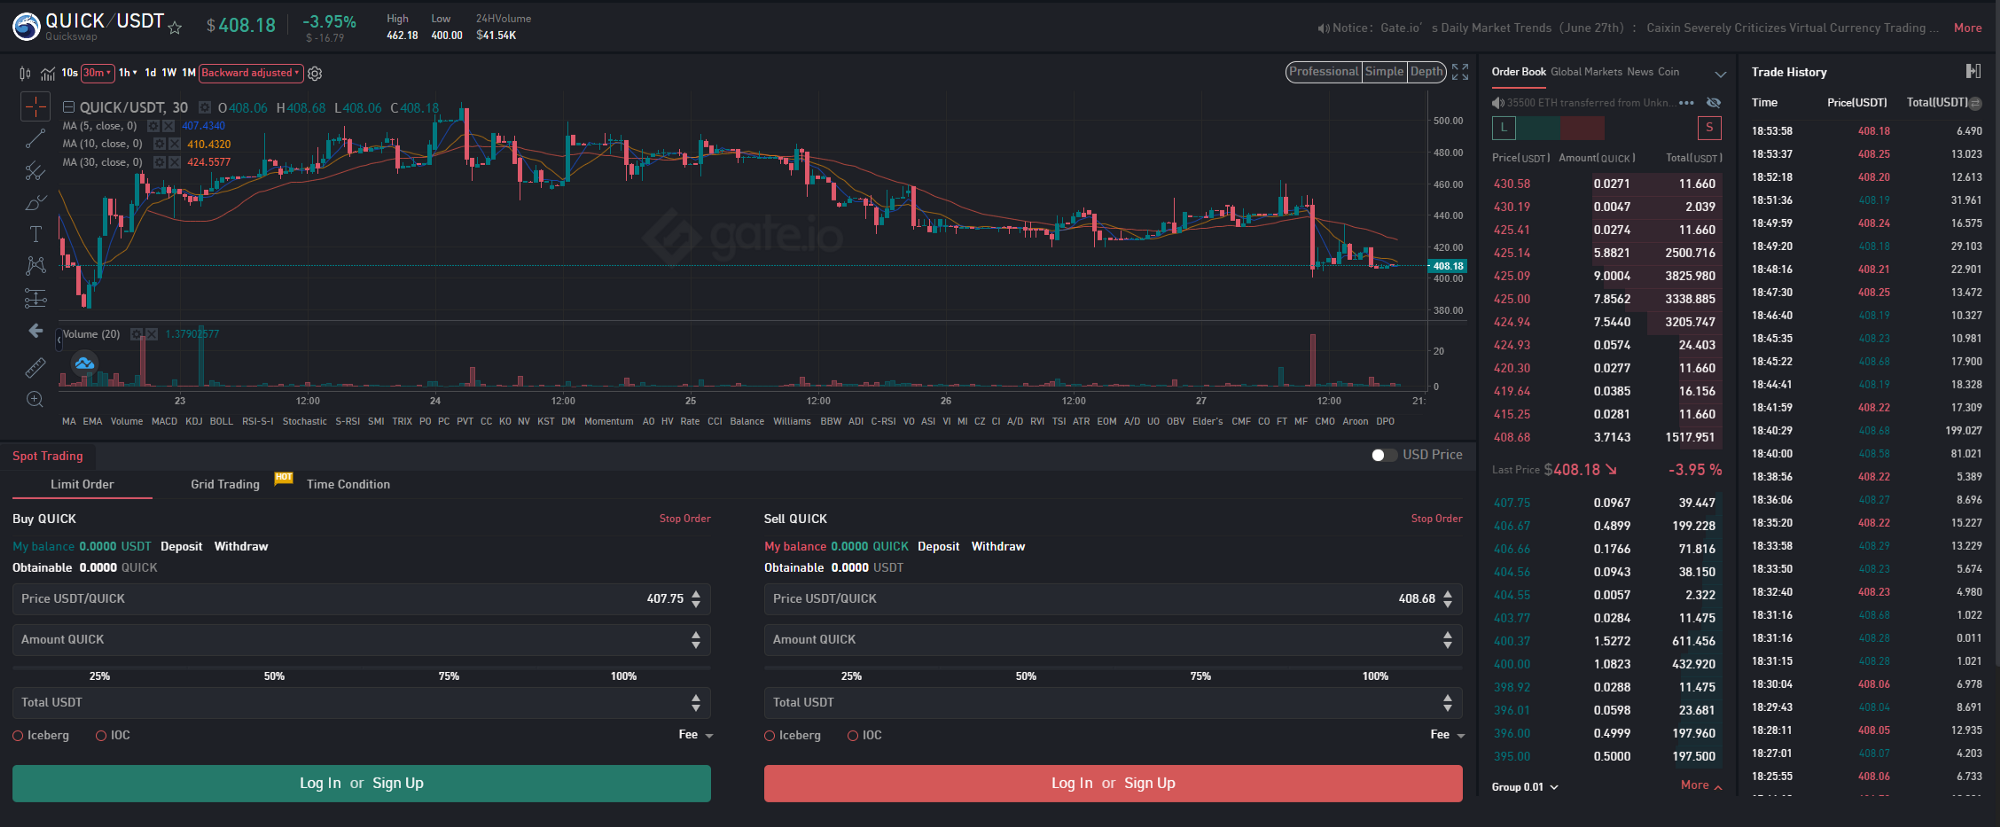Select the trend line drawing tool
The width and height of the screenshot is (2000, 827).
35,139
